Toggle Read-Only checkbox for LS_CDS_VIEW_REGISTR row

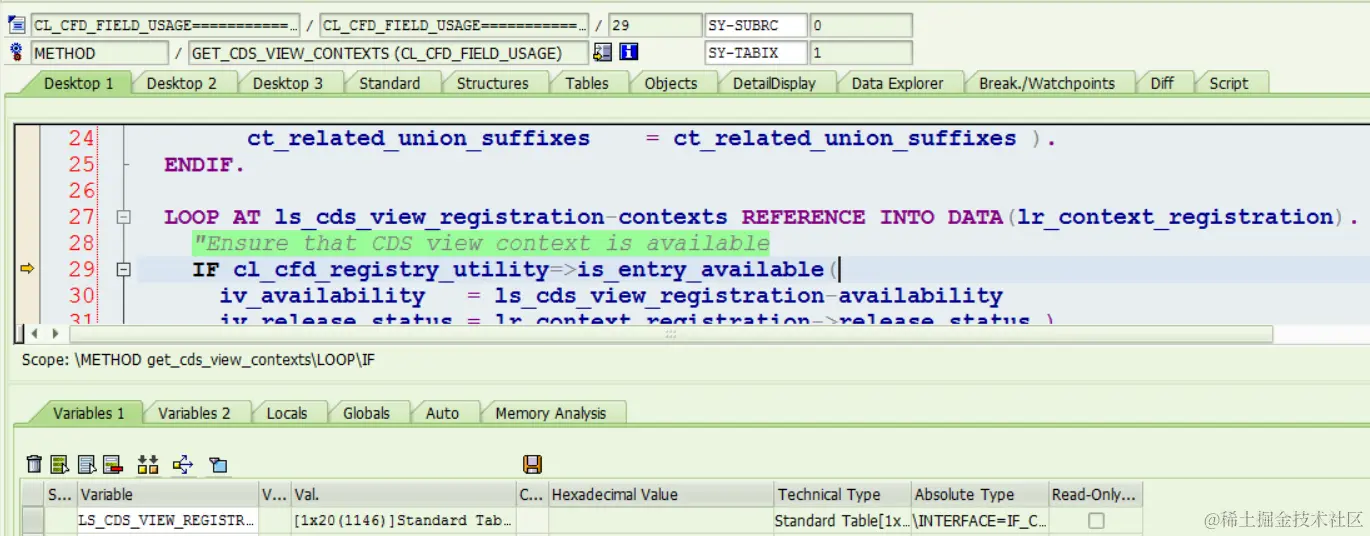point(1096,521)
